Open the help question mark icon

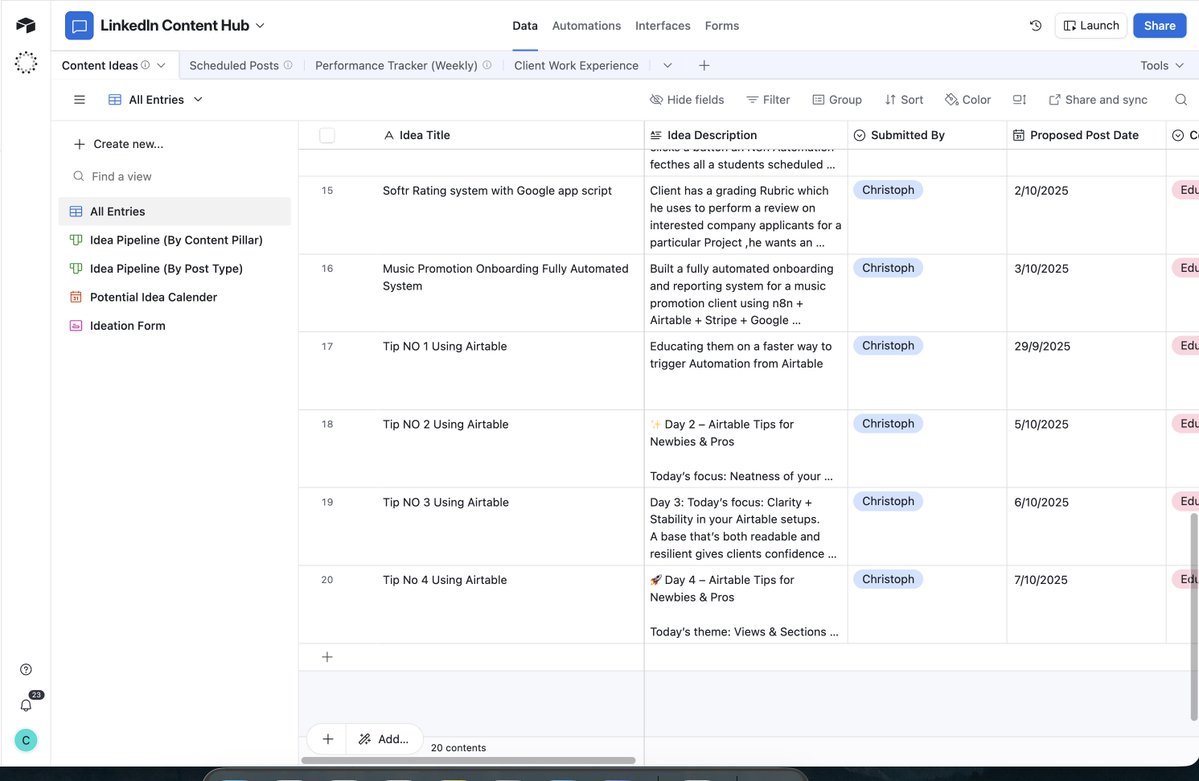[25, 669]
